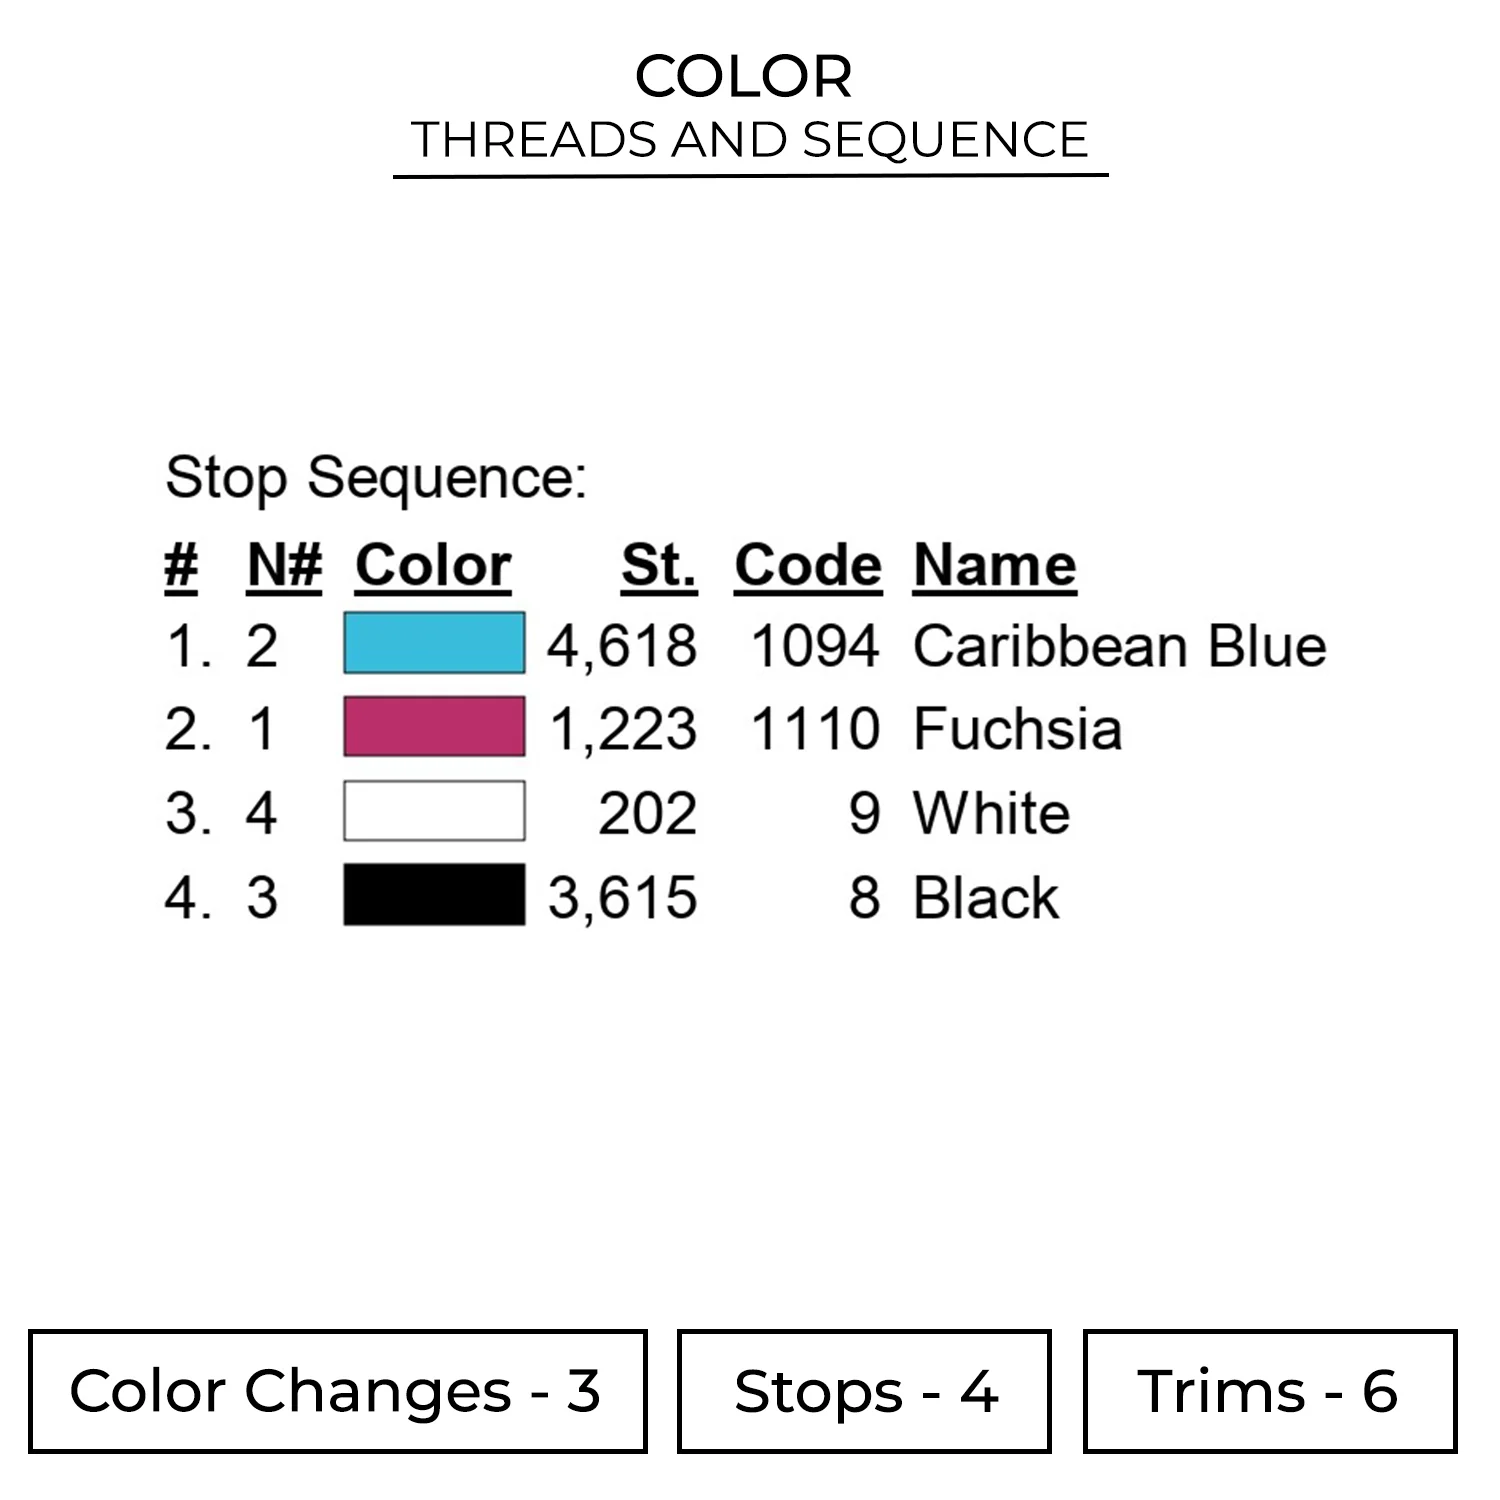Click the Color Changes - 3 box
The height and width of the screenshot is (1500, 1500).
coord(337,1391)
